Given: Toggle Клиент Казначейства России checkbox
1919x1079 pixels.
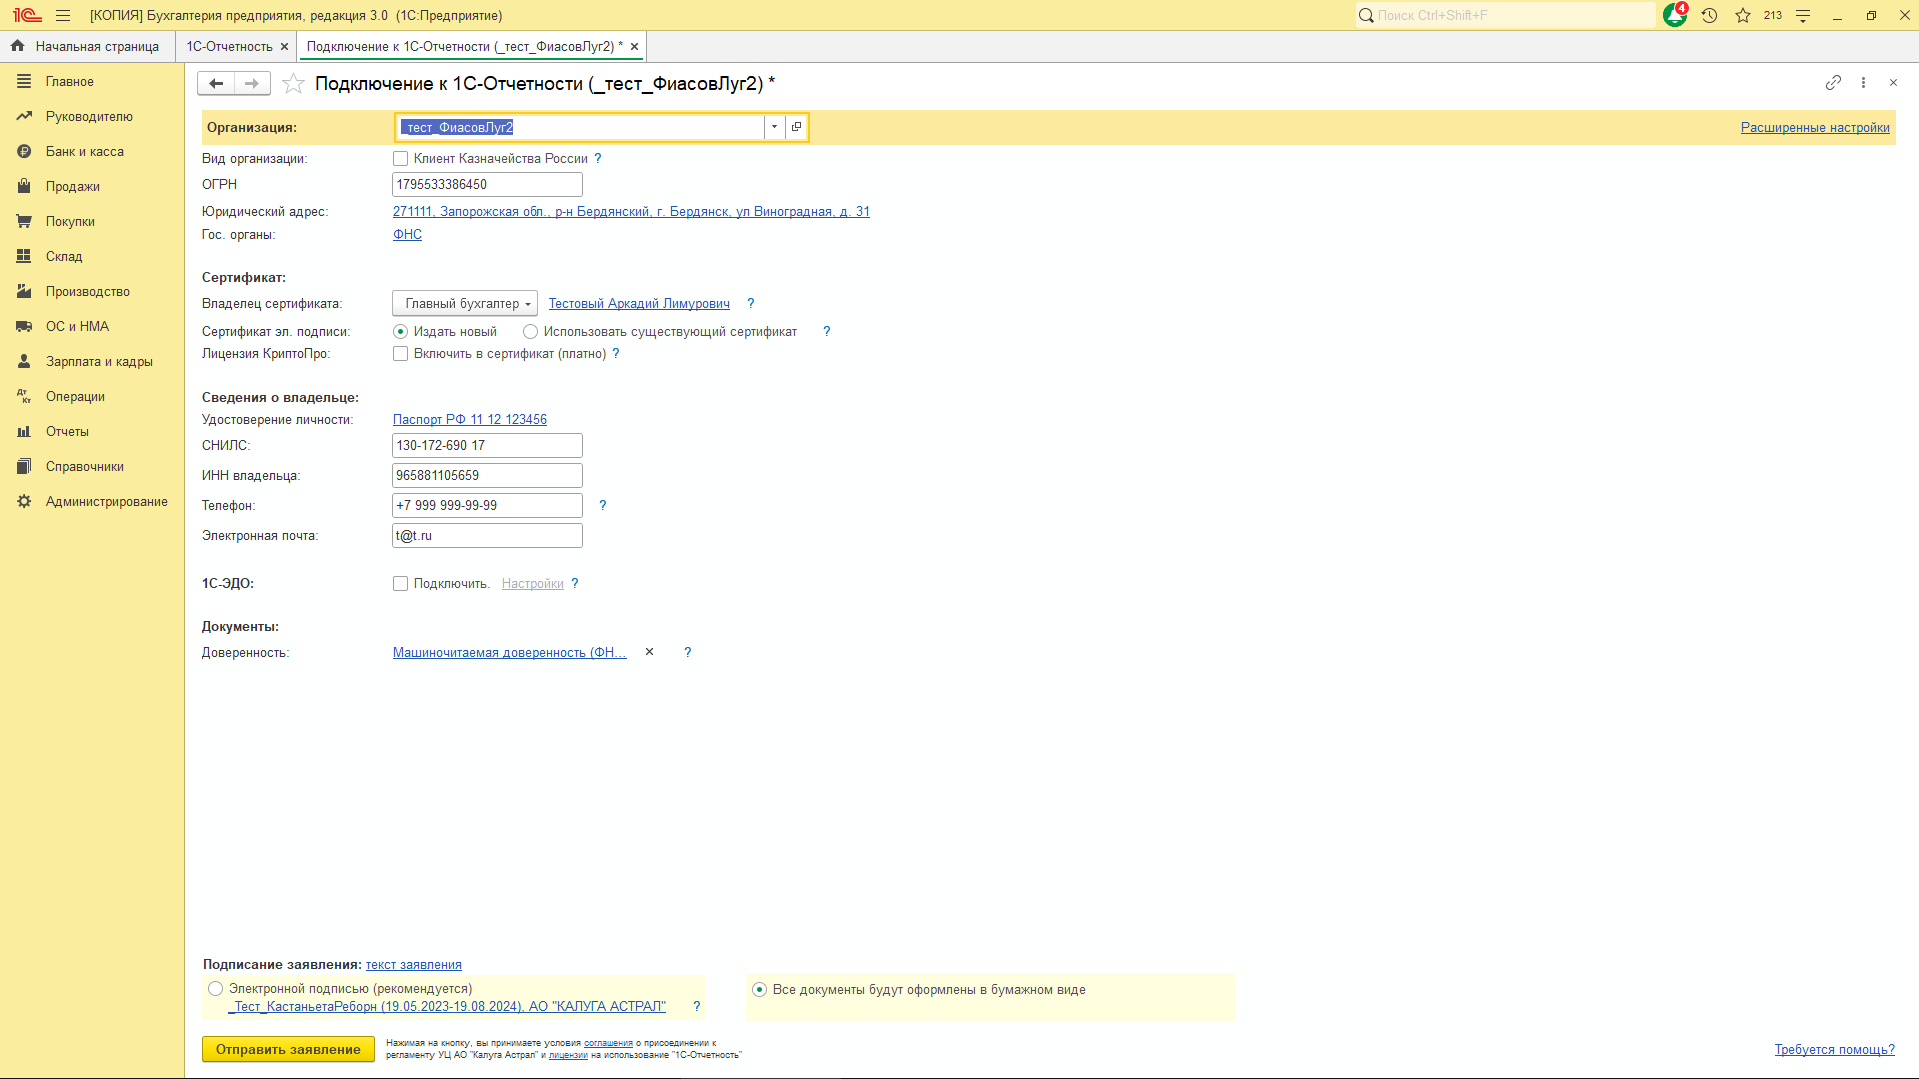Looking at the screenshot, I should click(401, 158).
